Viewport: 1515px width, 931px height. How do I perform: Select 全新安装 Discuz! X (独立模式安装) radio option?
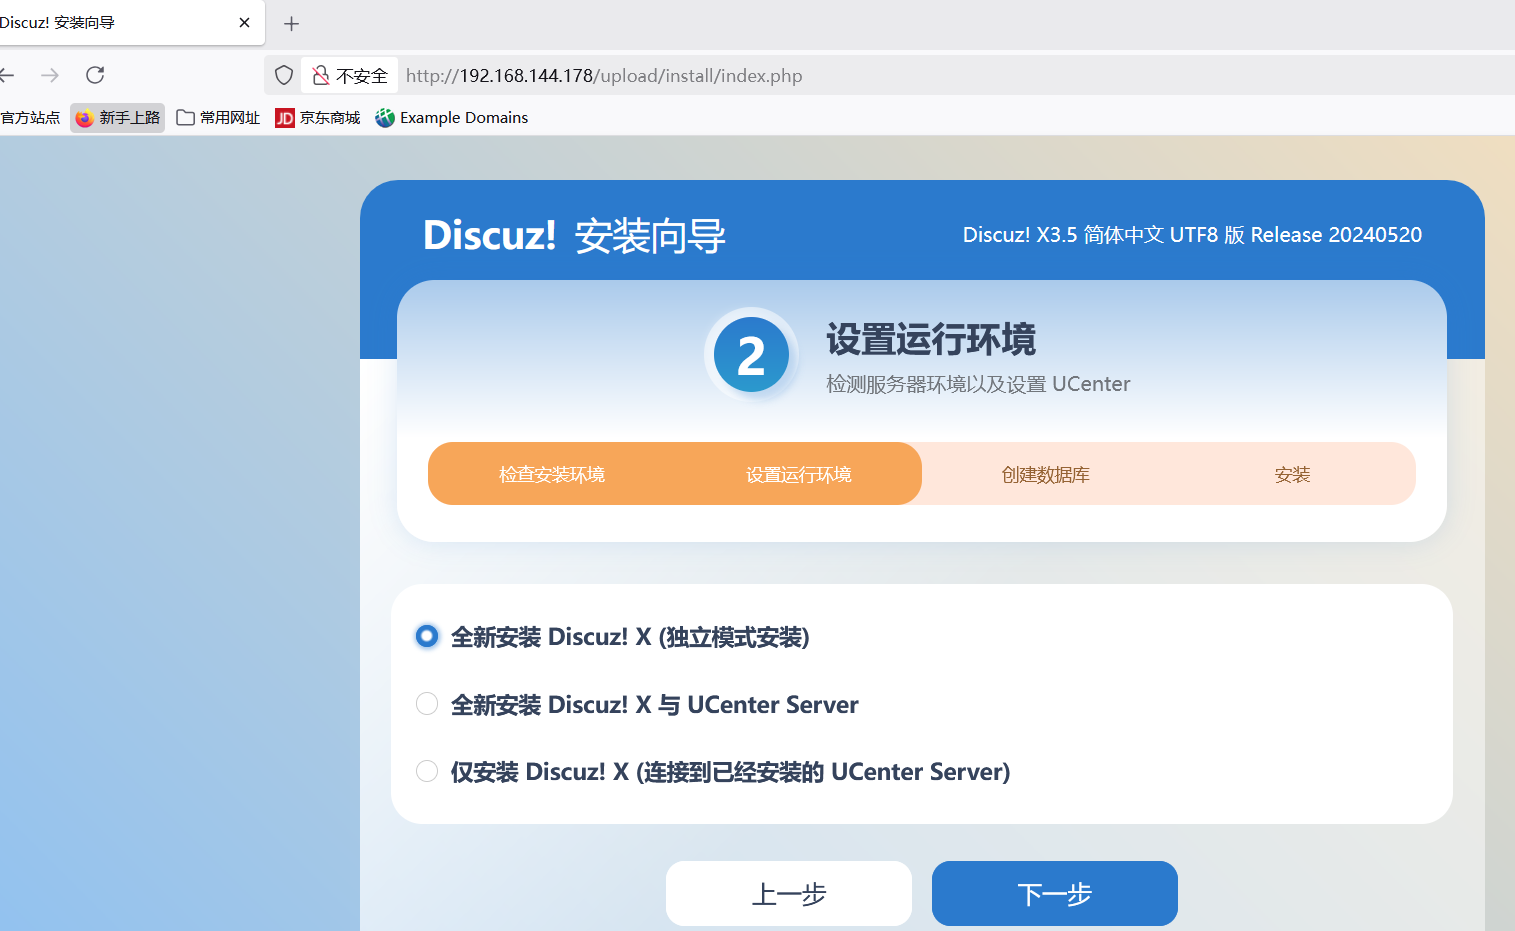pyautogui.click(x=427, y=636)
